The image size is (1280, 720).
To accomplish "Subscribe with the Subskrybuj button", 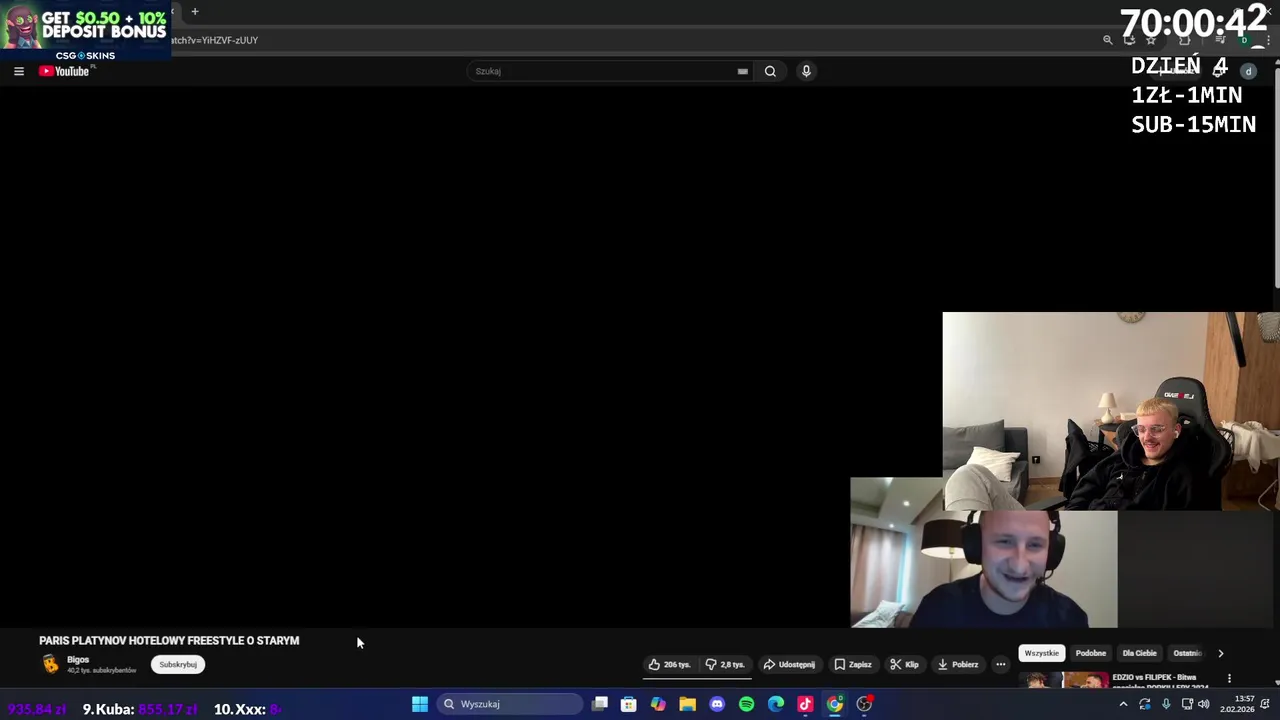I will point(178,664).
